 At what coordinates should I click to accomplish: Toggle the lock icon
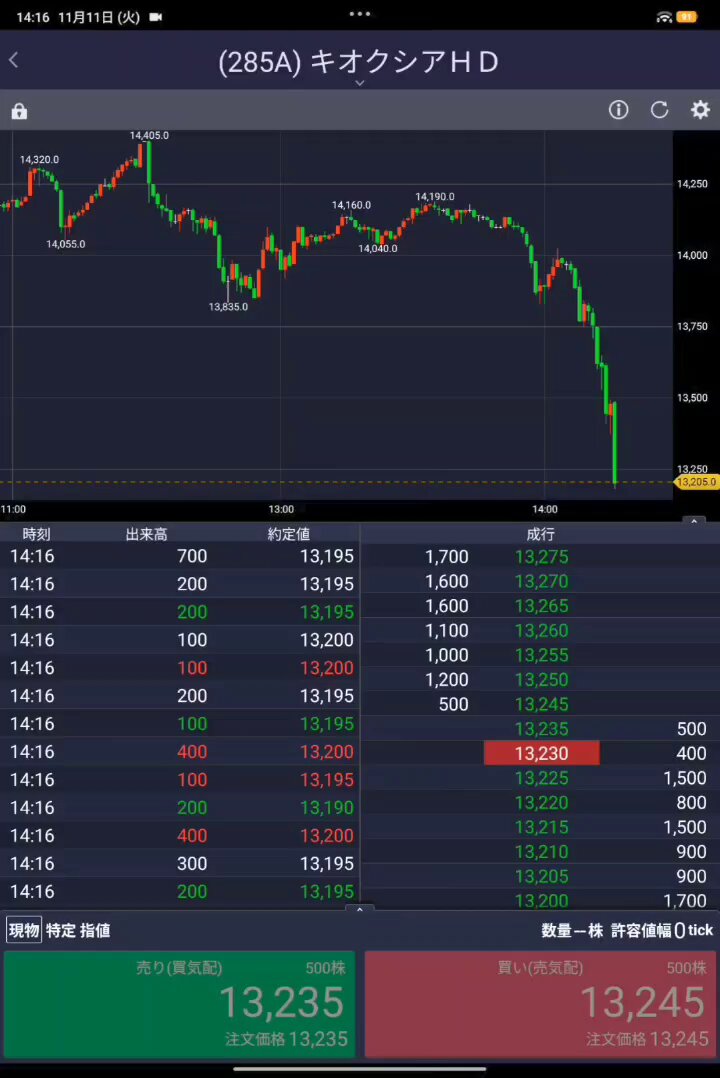coord(19,111)
